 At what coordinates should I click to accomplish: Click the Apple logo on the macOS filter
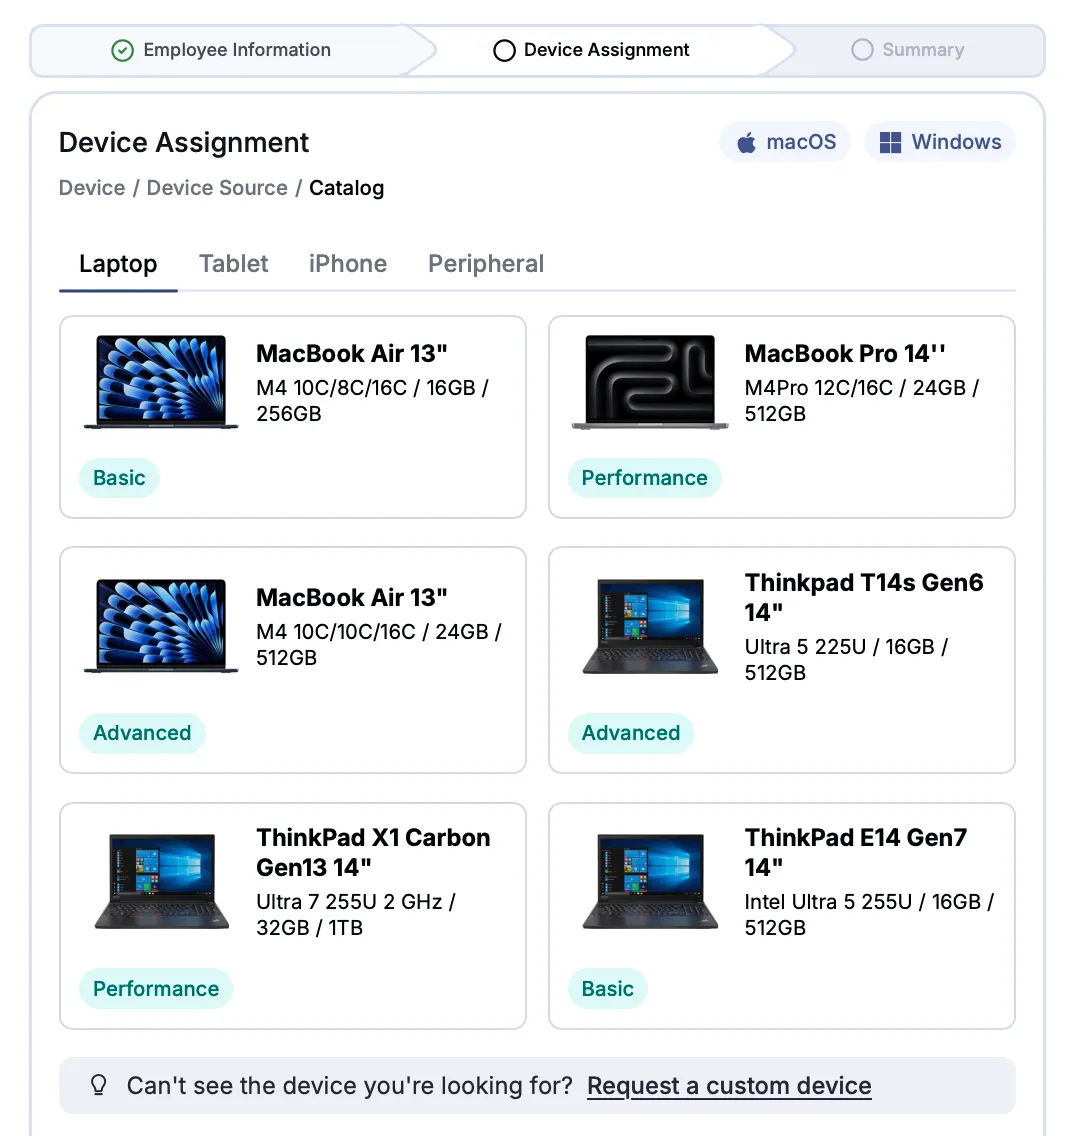747,142
